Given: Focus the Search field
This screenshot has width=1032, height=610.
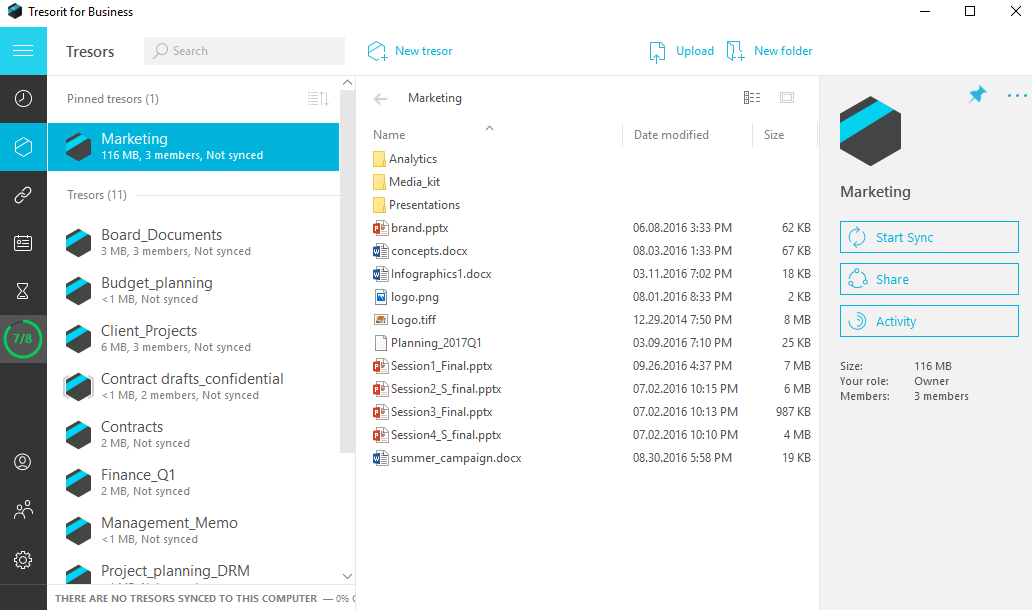Looking at the screenshot, I should click(244, 51).
